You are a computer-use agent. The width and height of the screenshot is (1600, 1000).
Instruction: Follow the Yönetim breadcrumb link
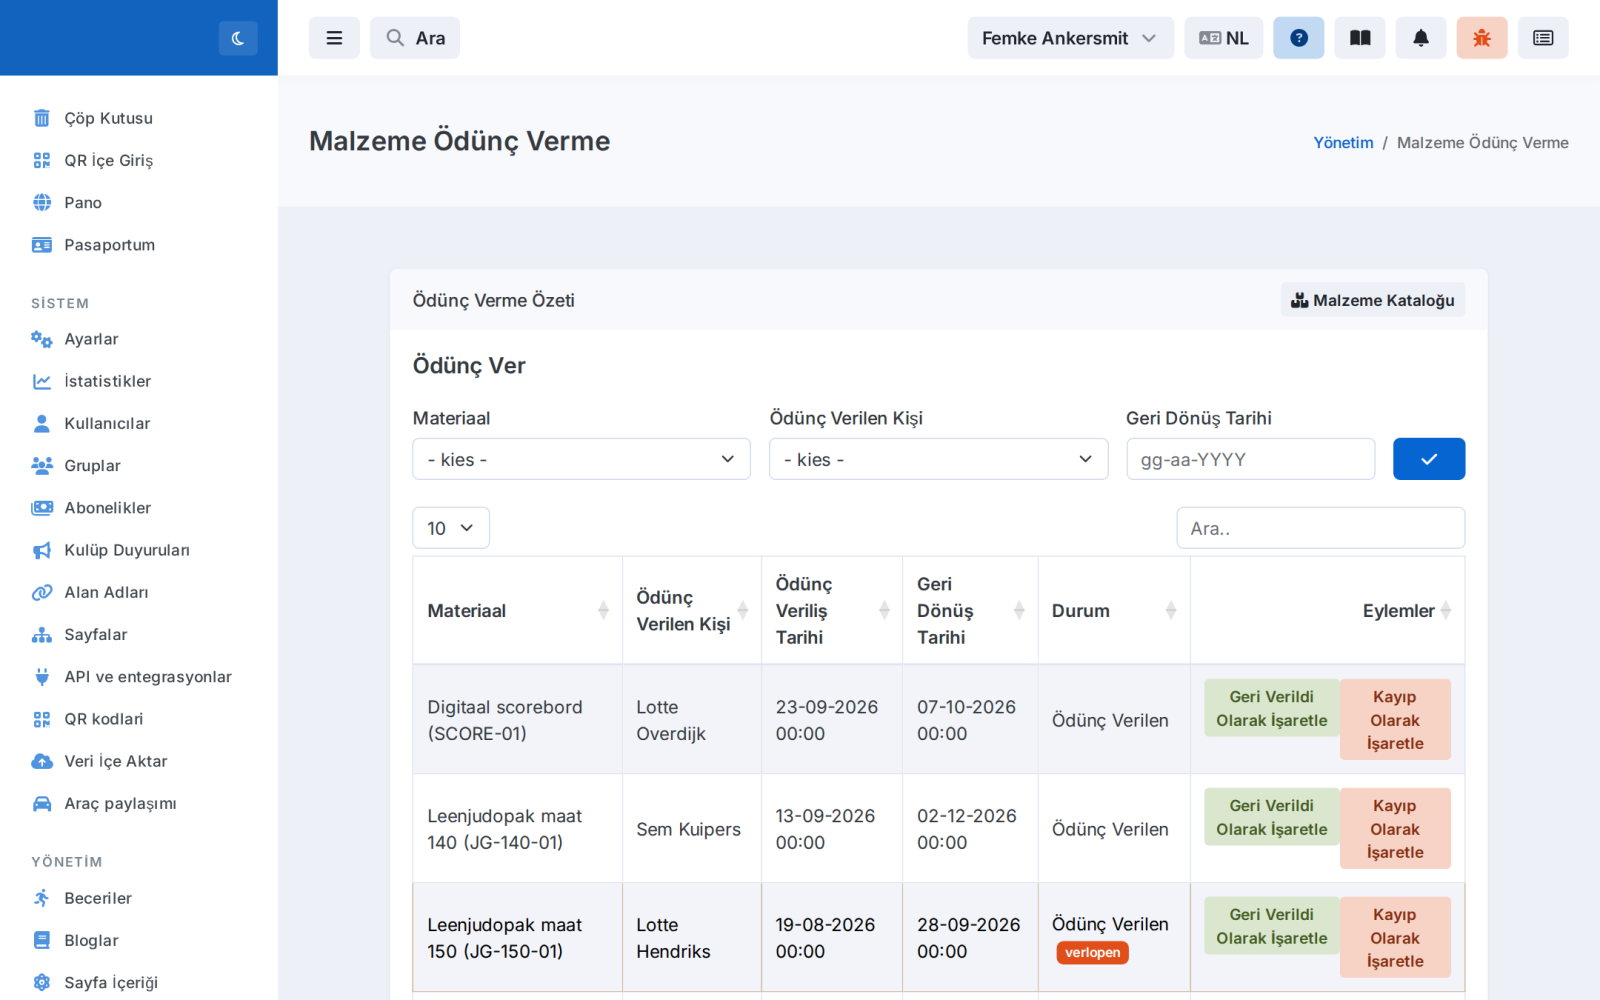pyautogui.click(x=1343, y=143)
